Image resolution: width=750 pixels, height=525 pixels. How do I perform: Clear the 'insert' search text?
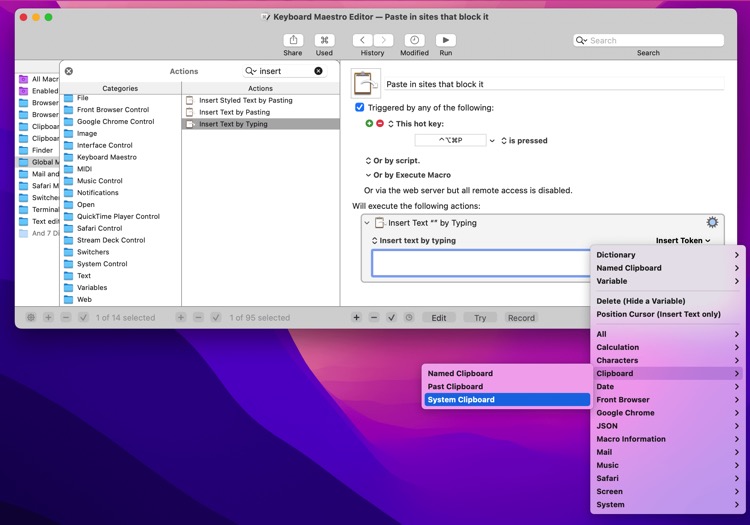[318, 71]
